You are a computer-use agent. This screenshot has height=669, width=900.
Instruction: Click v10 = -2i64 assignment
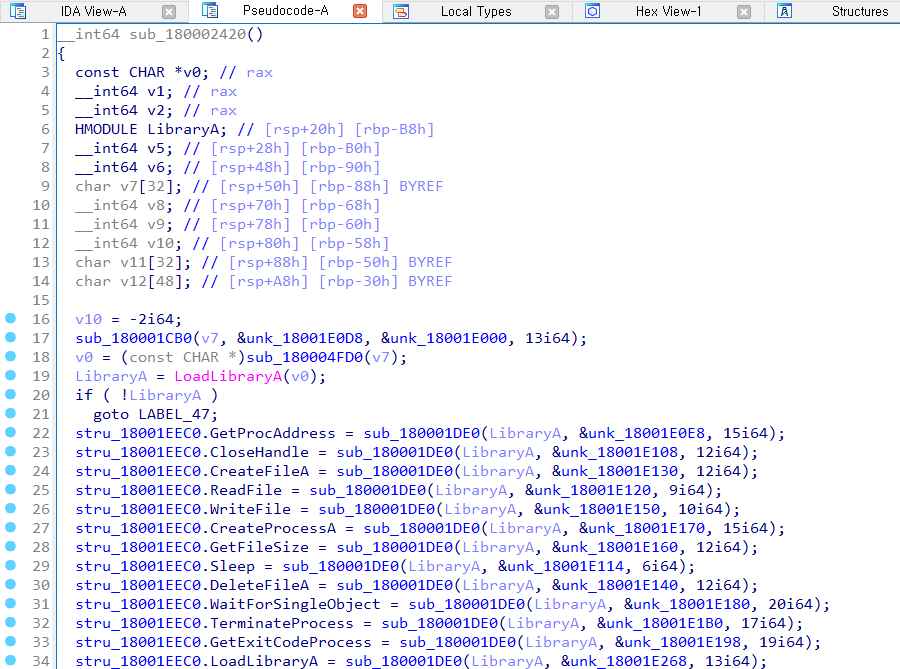129,320
